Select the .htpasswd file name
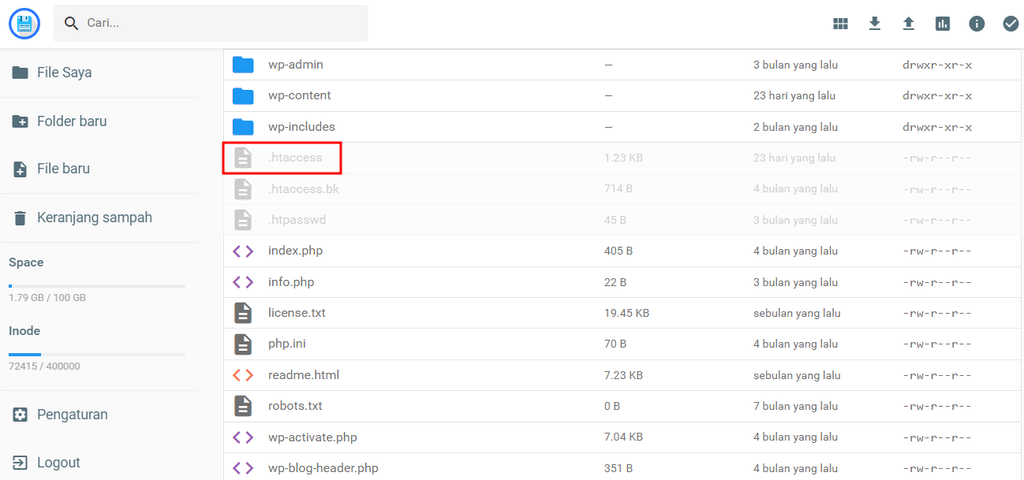Screen dimensions: 1024x480 (x=296, y=220)
